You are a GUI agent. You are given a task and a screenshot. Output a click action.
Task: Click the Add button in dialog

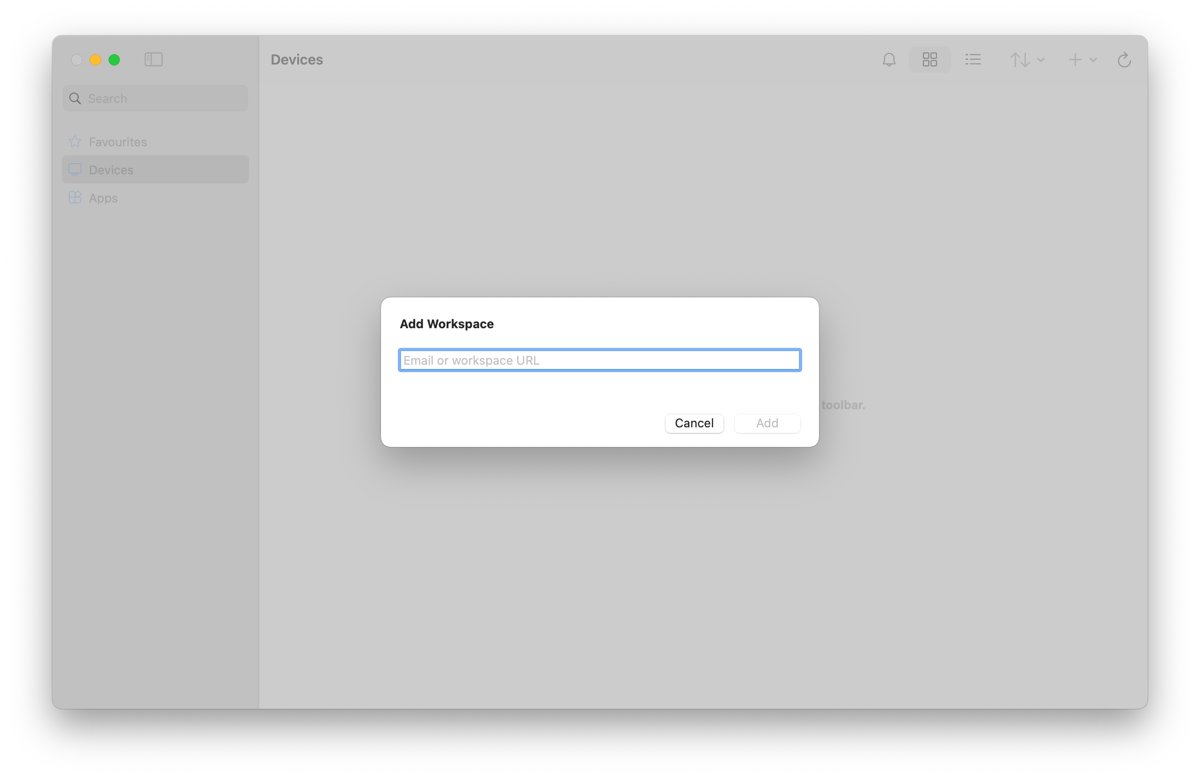coord(767,423)
